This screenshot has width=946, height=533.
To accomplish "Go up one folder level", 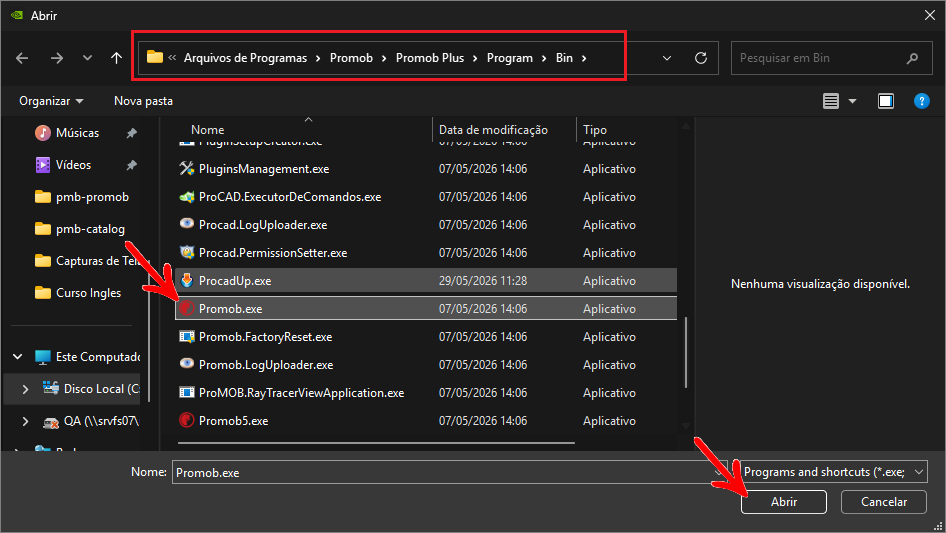I will tap(116, 58).
